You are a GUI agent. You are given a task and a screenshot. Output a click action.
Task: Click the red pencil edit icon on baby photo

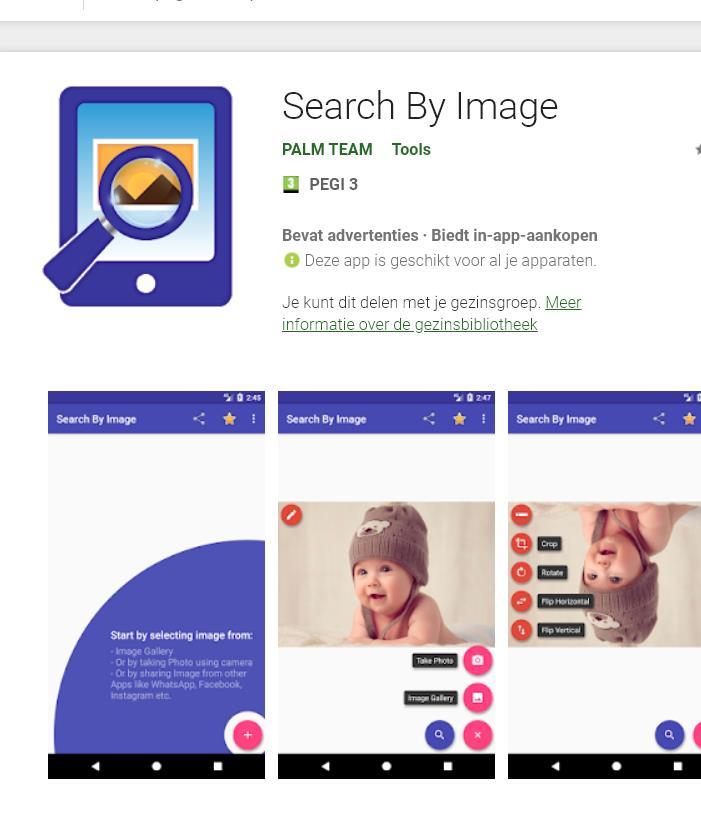pyautogui.click(x=292, y=515)
